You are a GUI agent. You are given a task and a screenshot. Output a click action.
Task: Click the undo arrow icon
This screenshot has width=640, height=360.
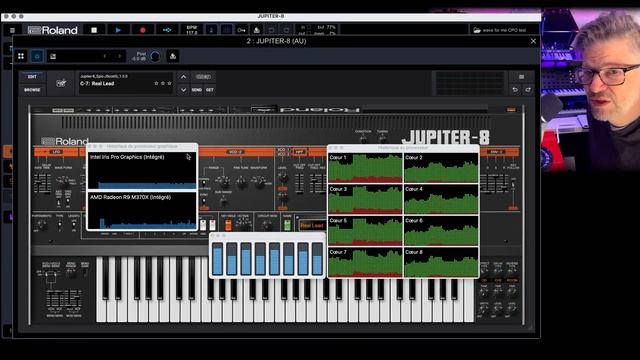pyautogui.click(x=515, y=90)
